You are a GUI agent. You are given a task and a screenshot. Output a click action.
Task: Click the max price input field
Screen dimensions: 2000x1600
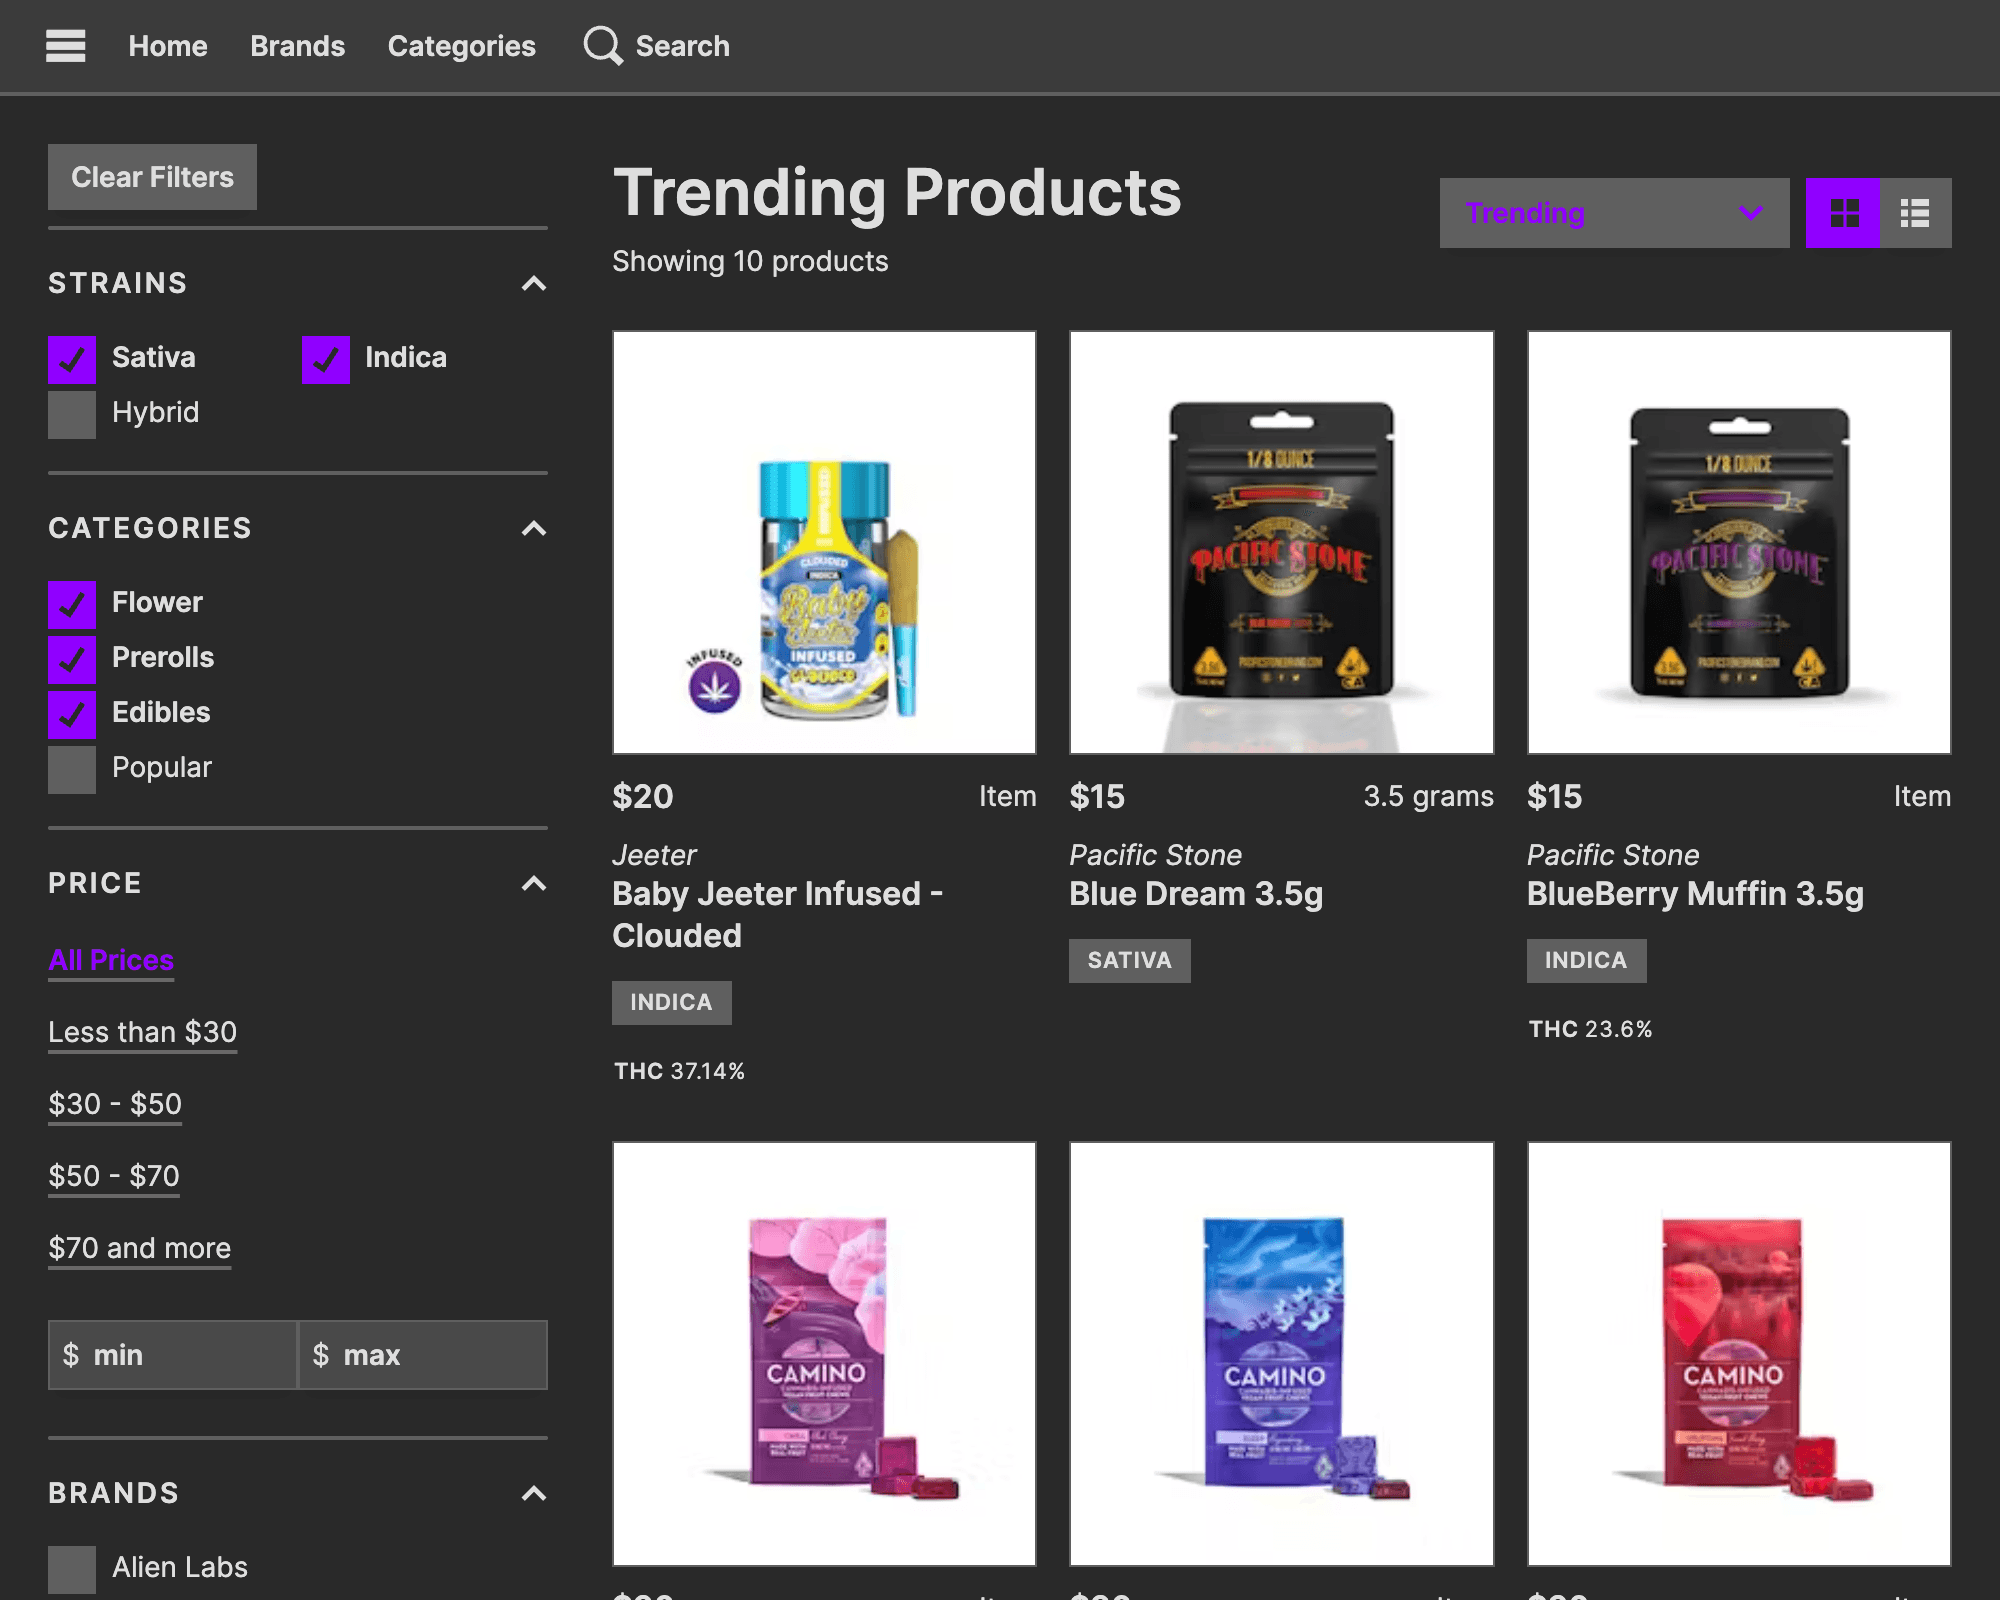[x=423, y=1355]
